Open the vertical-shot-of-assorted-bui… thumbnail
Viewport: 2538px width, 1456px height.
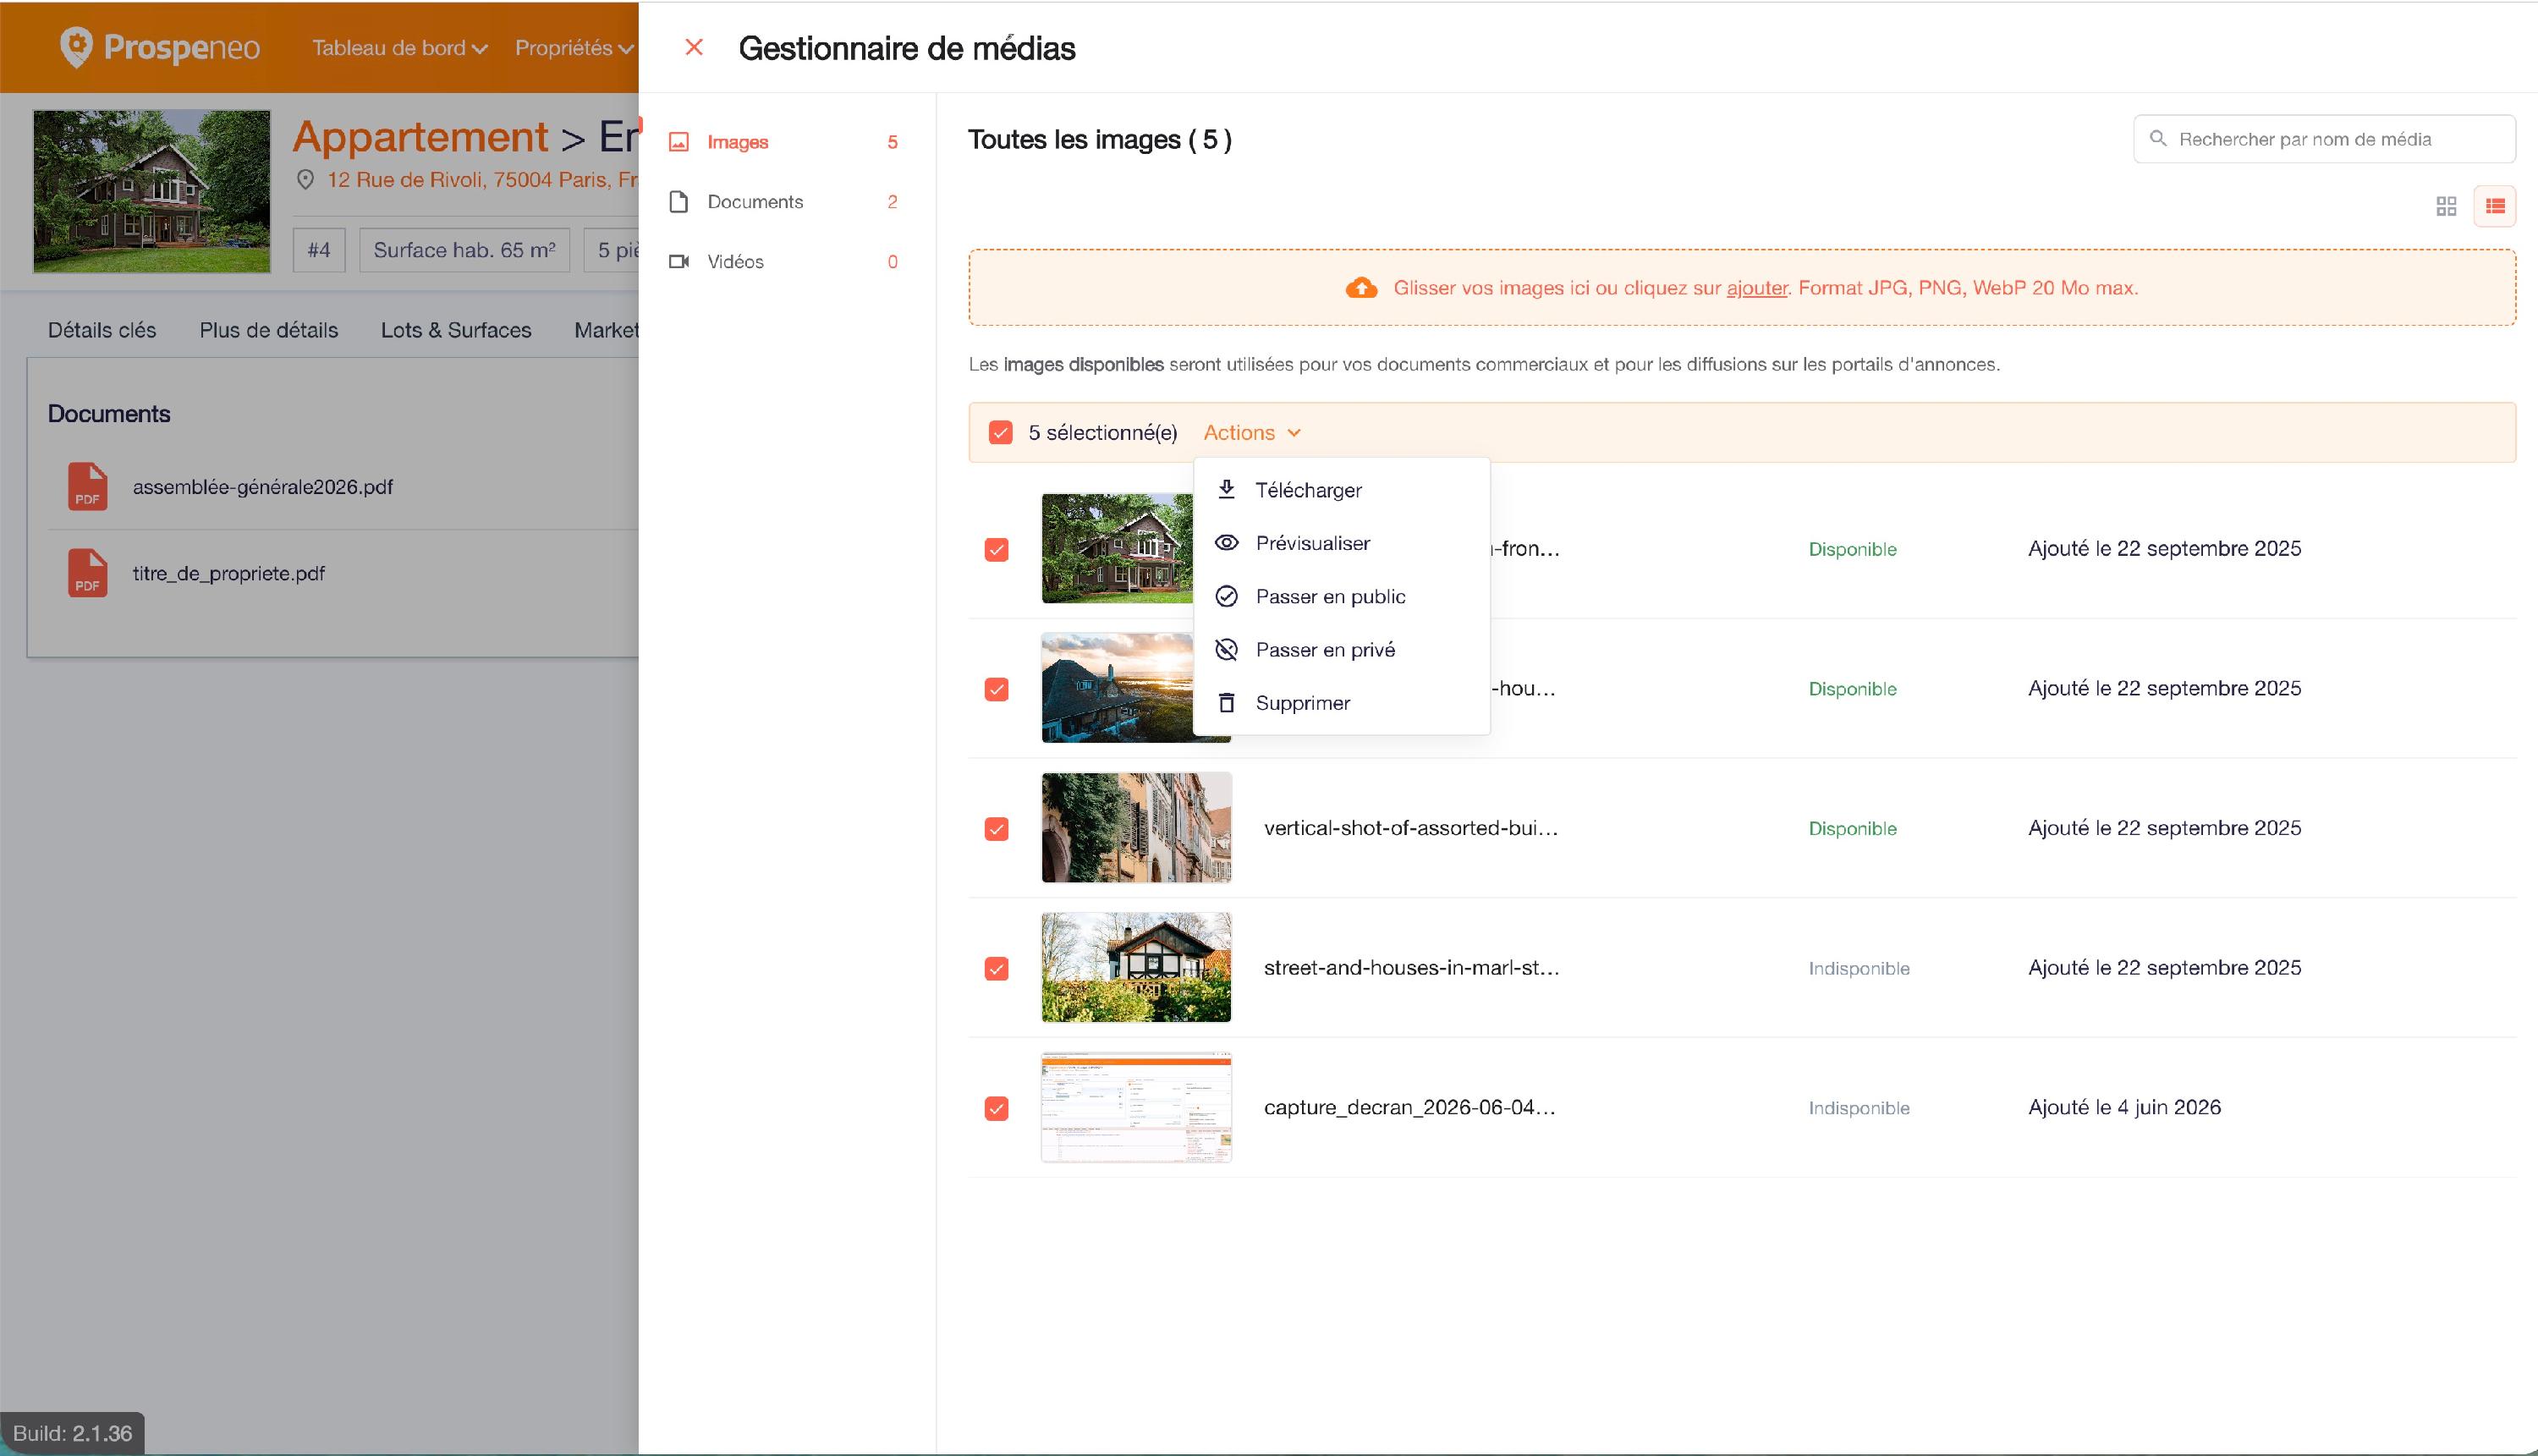coord(1136,828)
